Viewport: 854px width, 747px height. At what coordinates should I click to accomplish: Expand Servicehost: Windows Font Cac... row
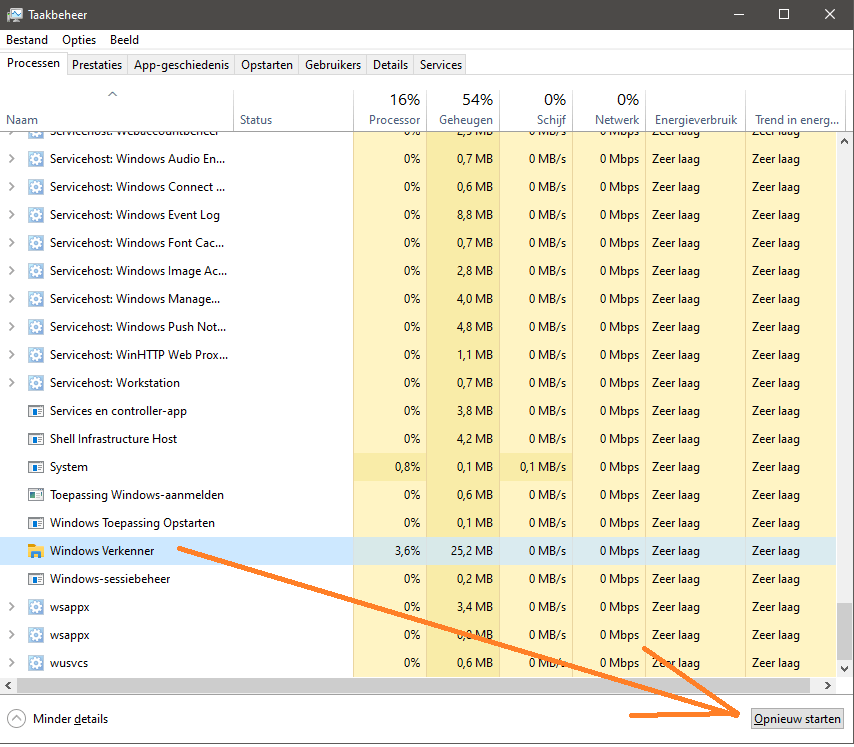coord(11,243)
